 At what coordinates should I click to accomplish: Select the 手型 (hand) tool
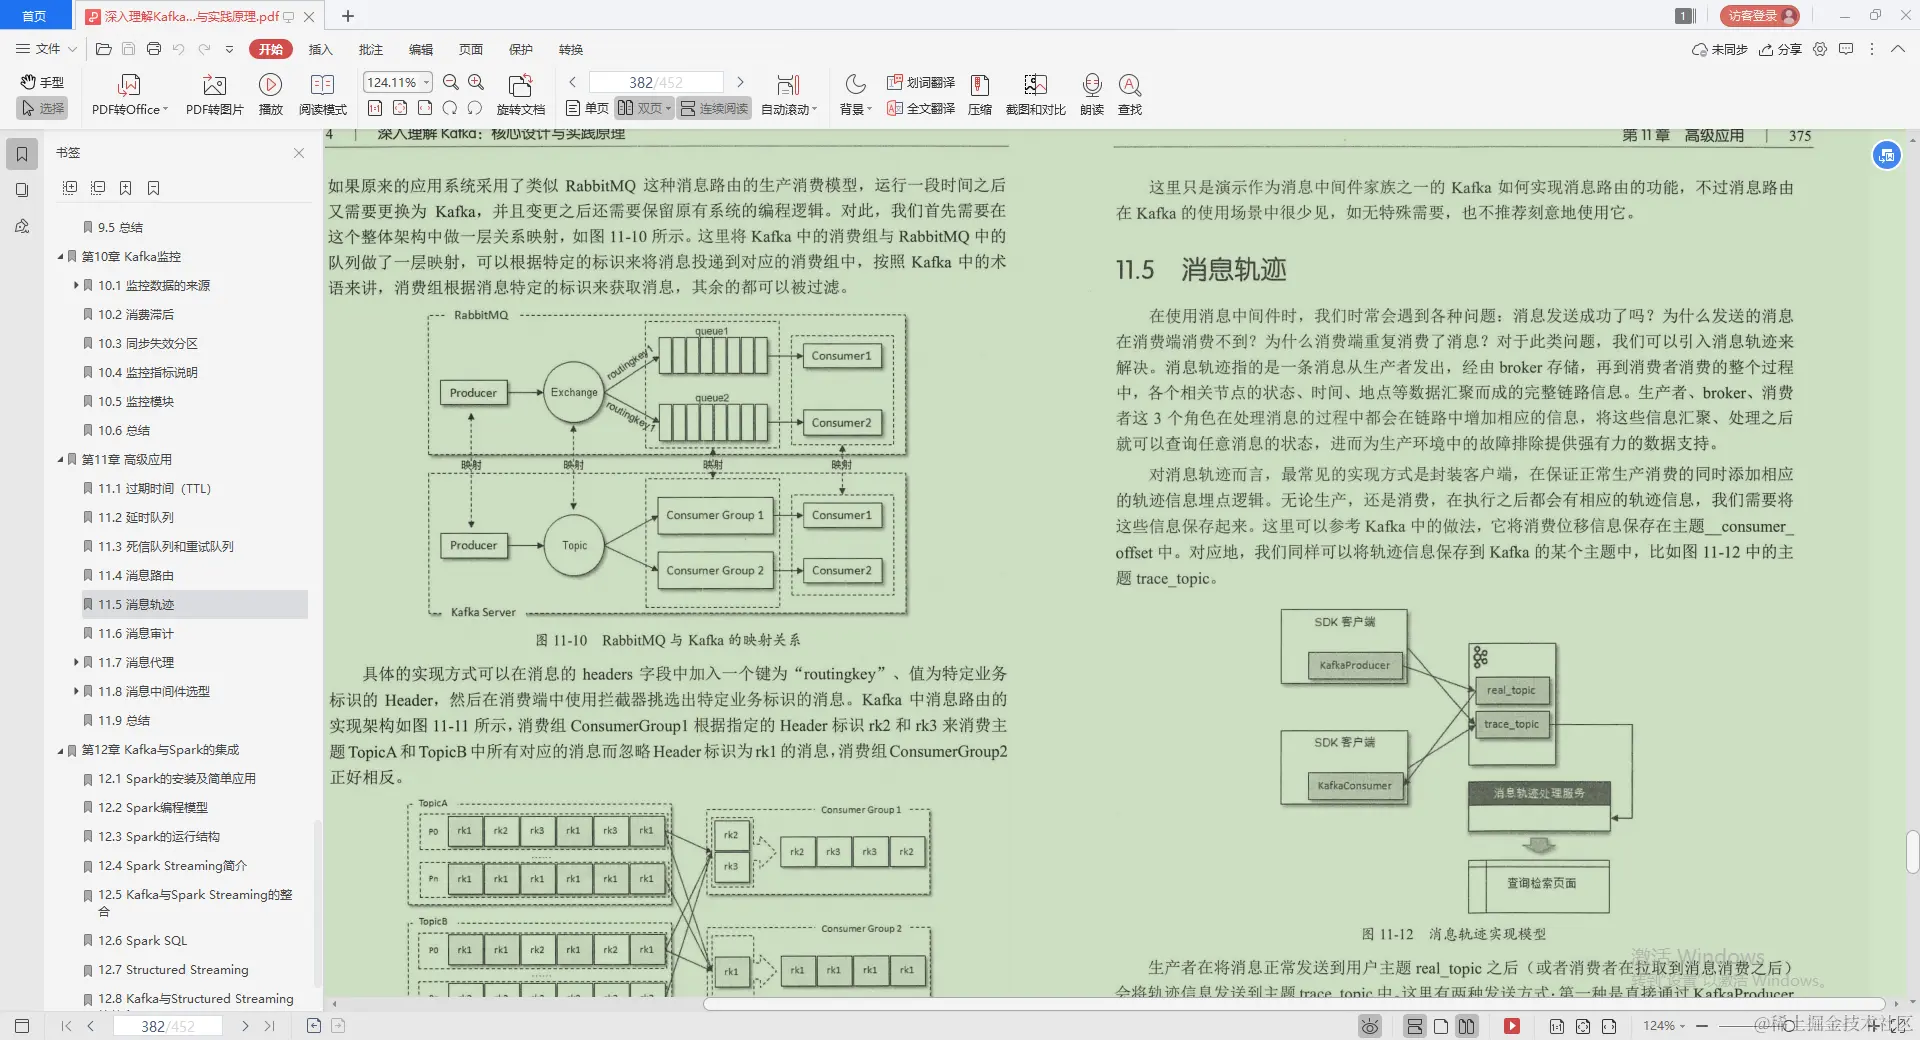coord(42,82)
